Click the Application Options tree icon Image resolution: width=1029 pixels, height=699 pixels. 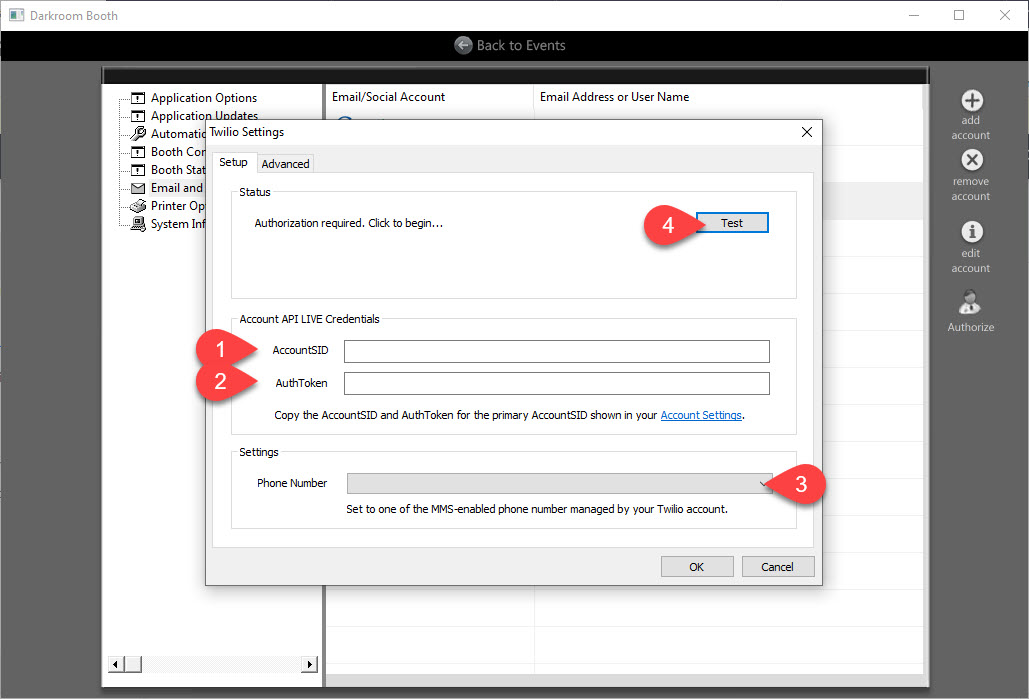click(x=138, y=98)
